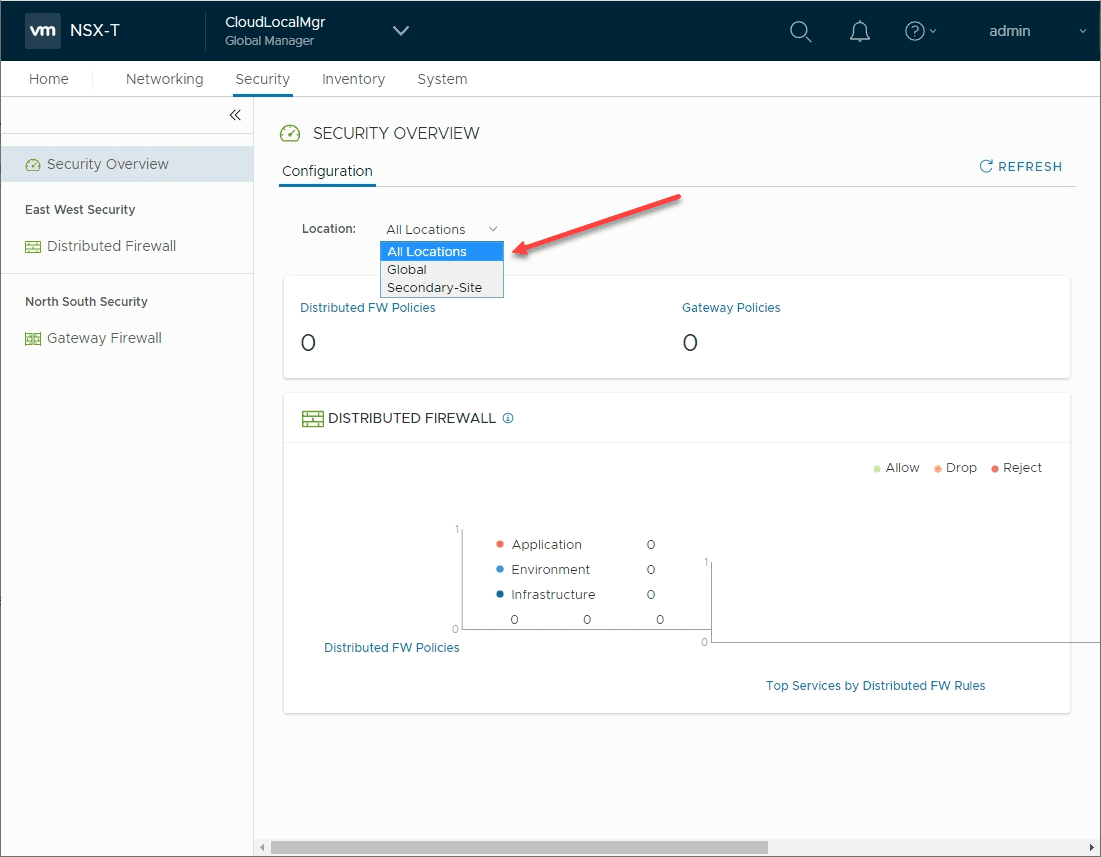The width and height of the screenshot is (1101, 857).
Task: Open Distributed Firewall in the sidebar
Action: click(x=111, y=246)
